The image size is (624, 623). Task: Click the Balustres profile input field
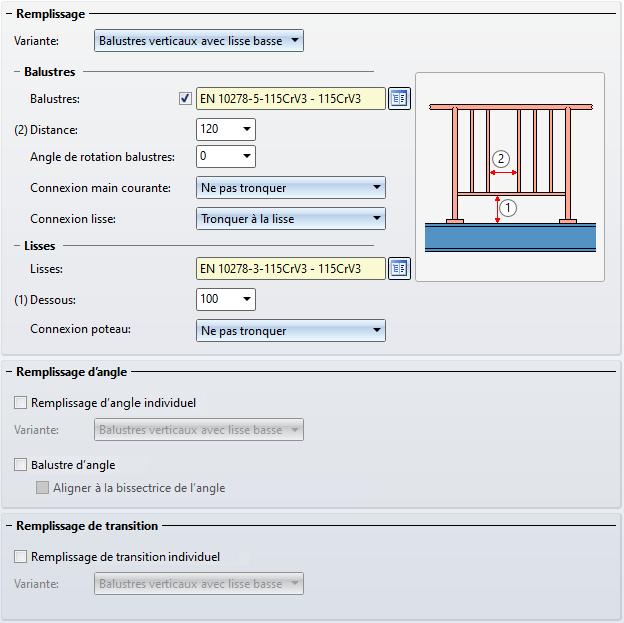click(x=291, y=98)
